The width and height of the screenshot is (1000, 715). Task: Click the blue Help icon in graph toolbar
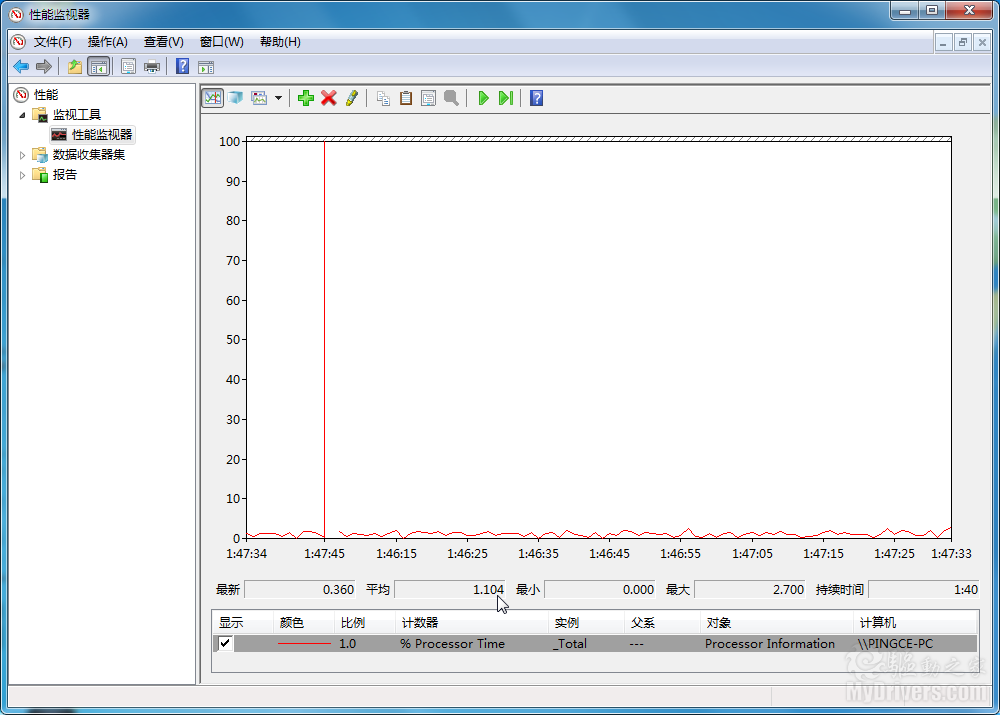tap(536, 98)
